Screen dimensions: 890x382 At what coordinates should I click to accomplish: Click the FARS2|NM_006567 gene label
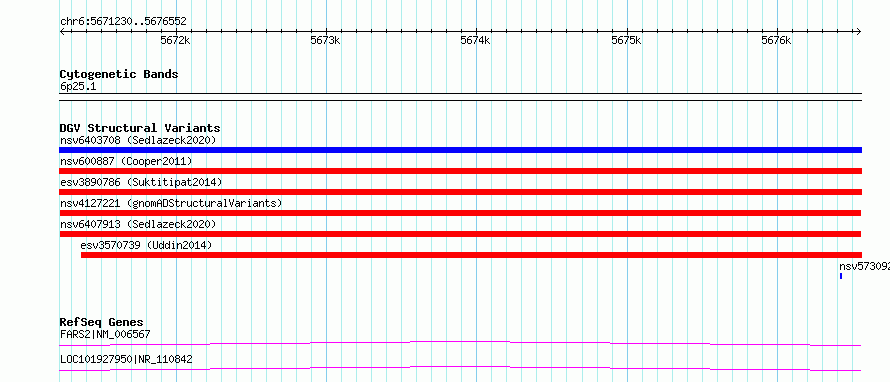[x=105, y=334]
